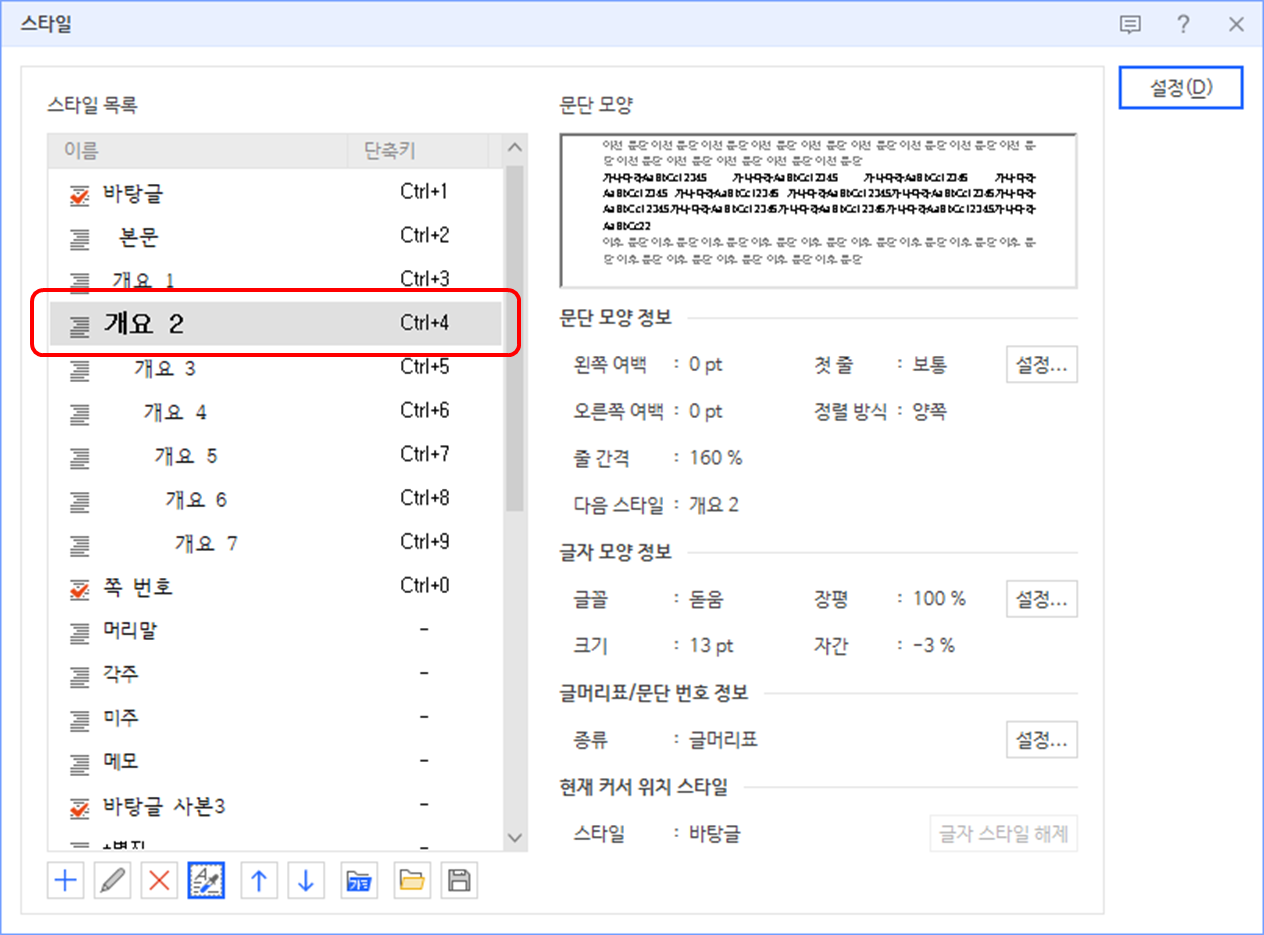
Task: Select the style copy (eyedropper) tool
Action: (x=207, y=880)
